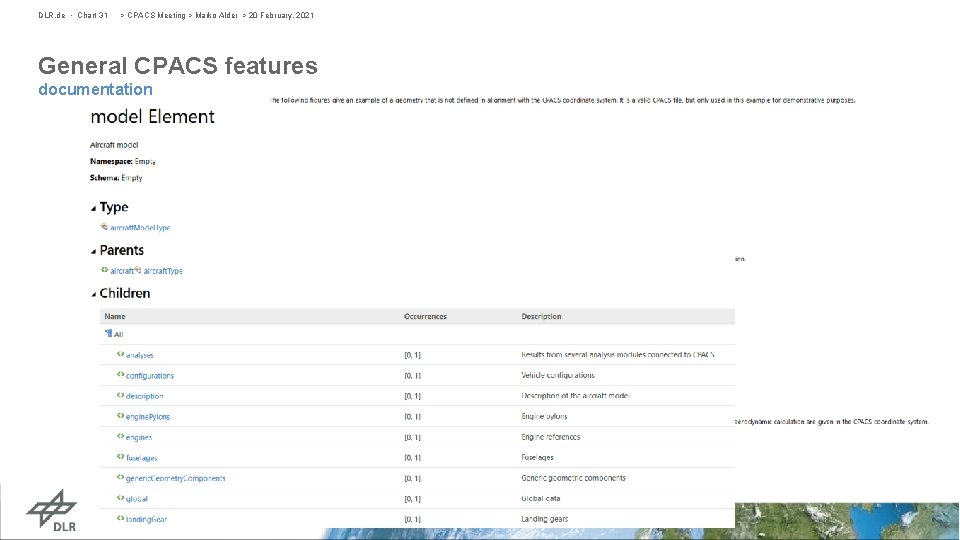This screenshot has height=540, width=960.
Task: Open the description child element link
Action: [x=144, y=396]
